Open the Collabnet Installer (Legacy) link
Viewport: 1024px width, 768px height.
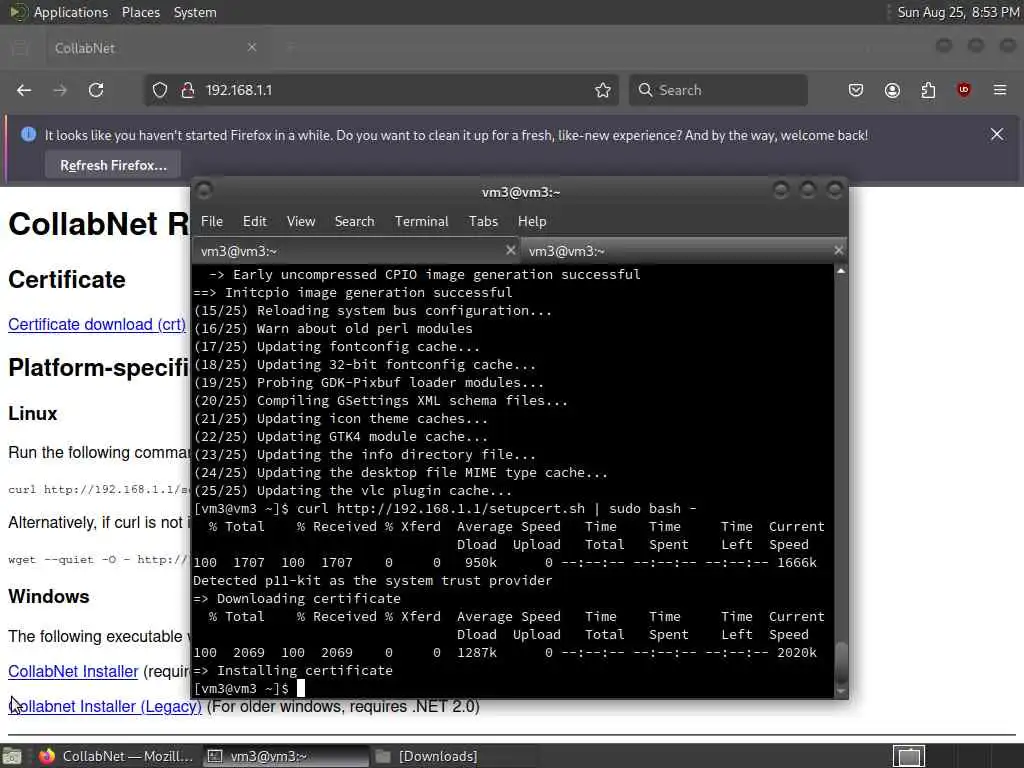(105, 707)
